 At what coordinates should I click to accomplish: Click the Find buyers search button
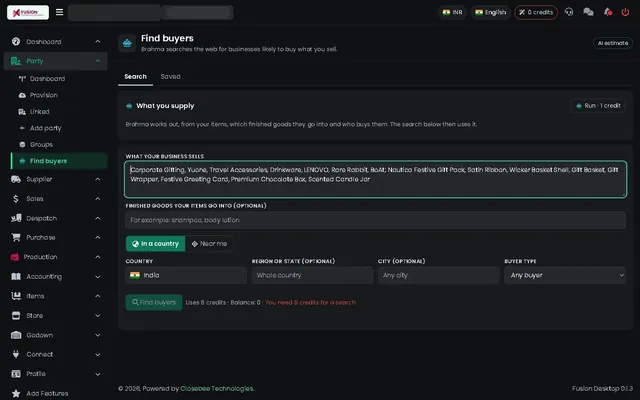pos(154,302)
